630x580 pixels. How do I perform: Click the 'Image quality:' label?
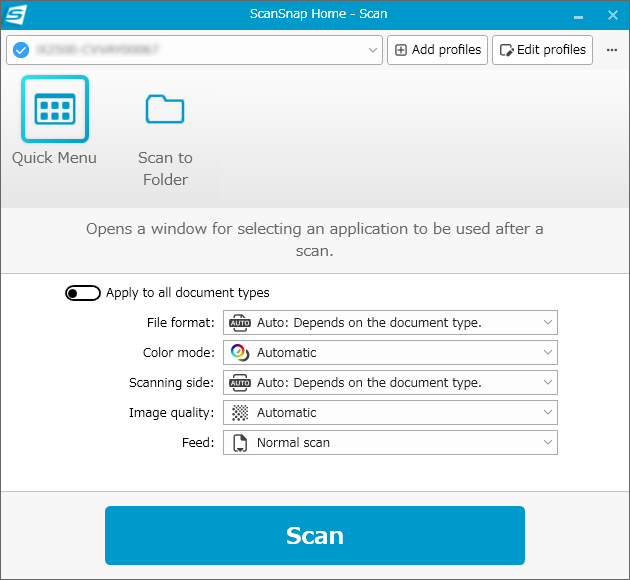coord(172,413)
